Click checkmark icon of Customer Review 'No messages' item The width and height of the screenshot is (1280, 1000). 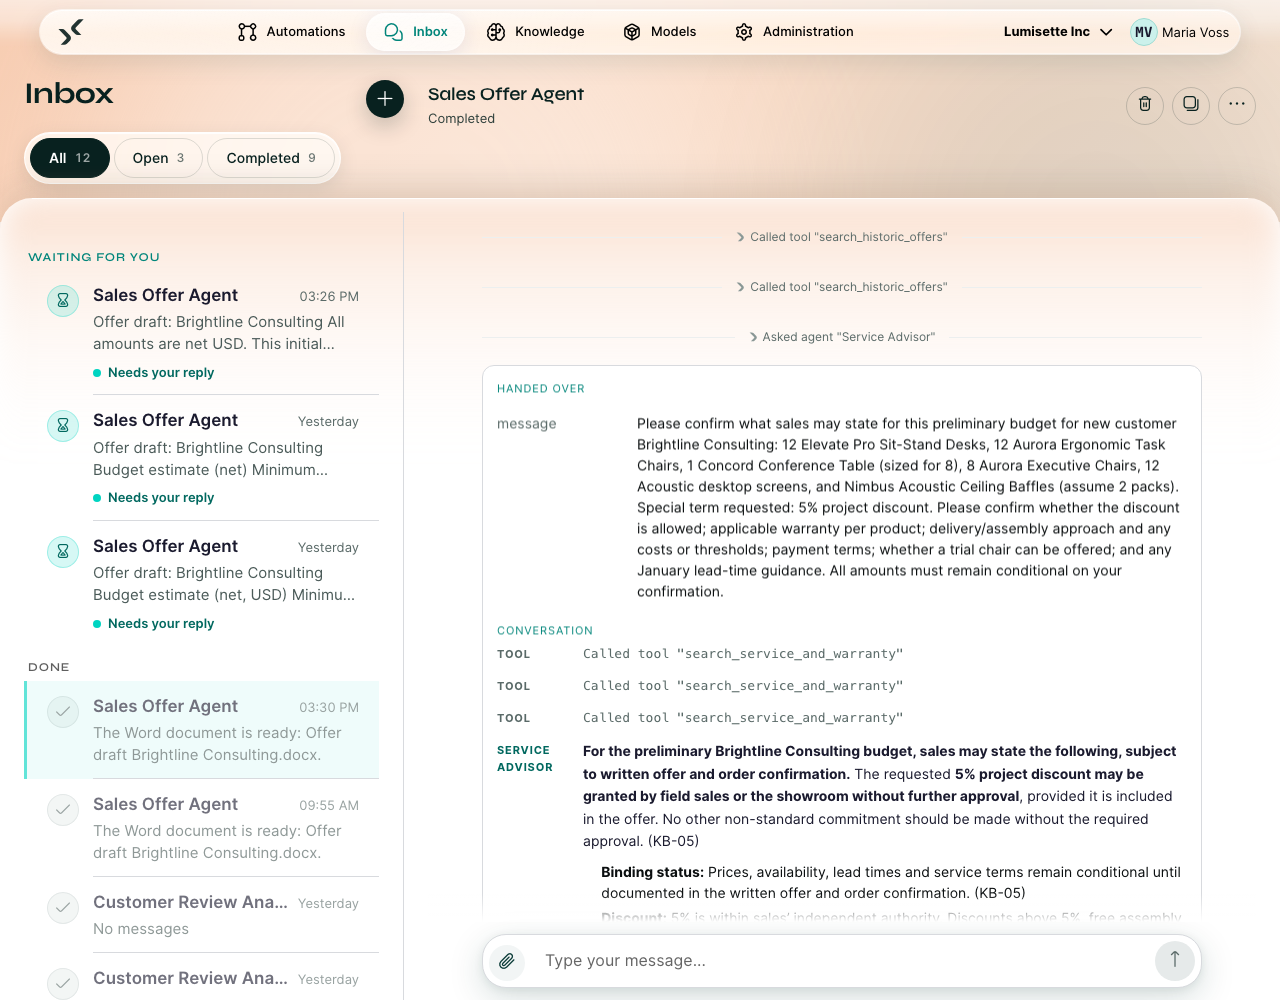coord(63,907)
